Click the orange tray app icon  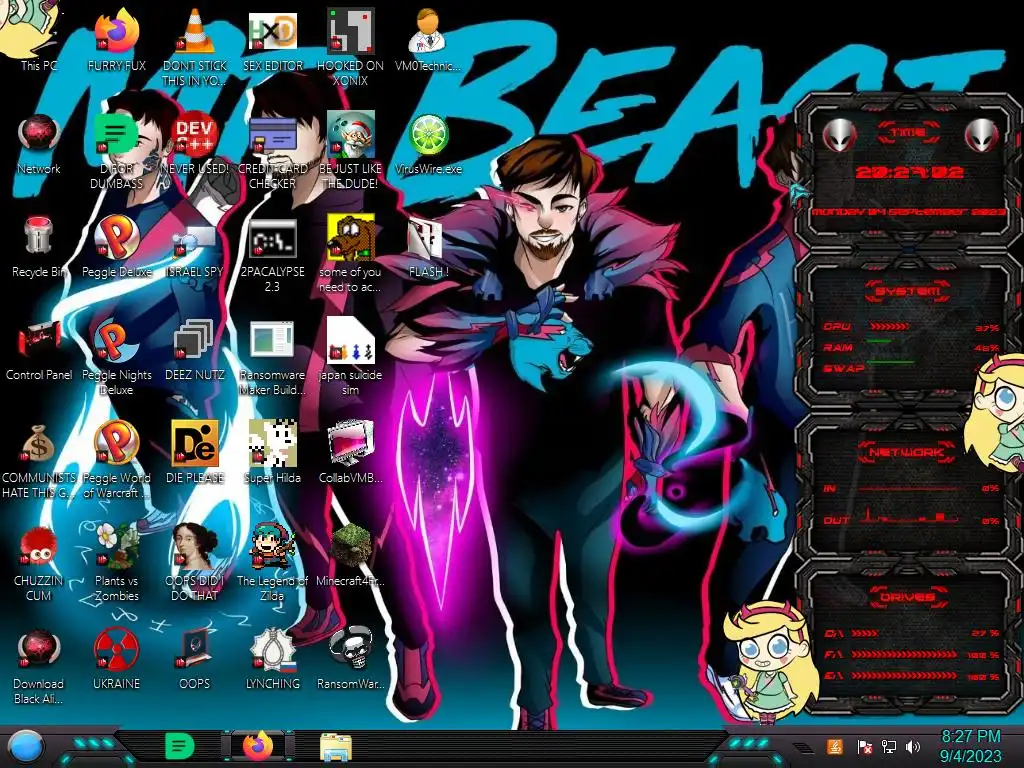coord(835,746)
